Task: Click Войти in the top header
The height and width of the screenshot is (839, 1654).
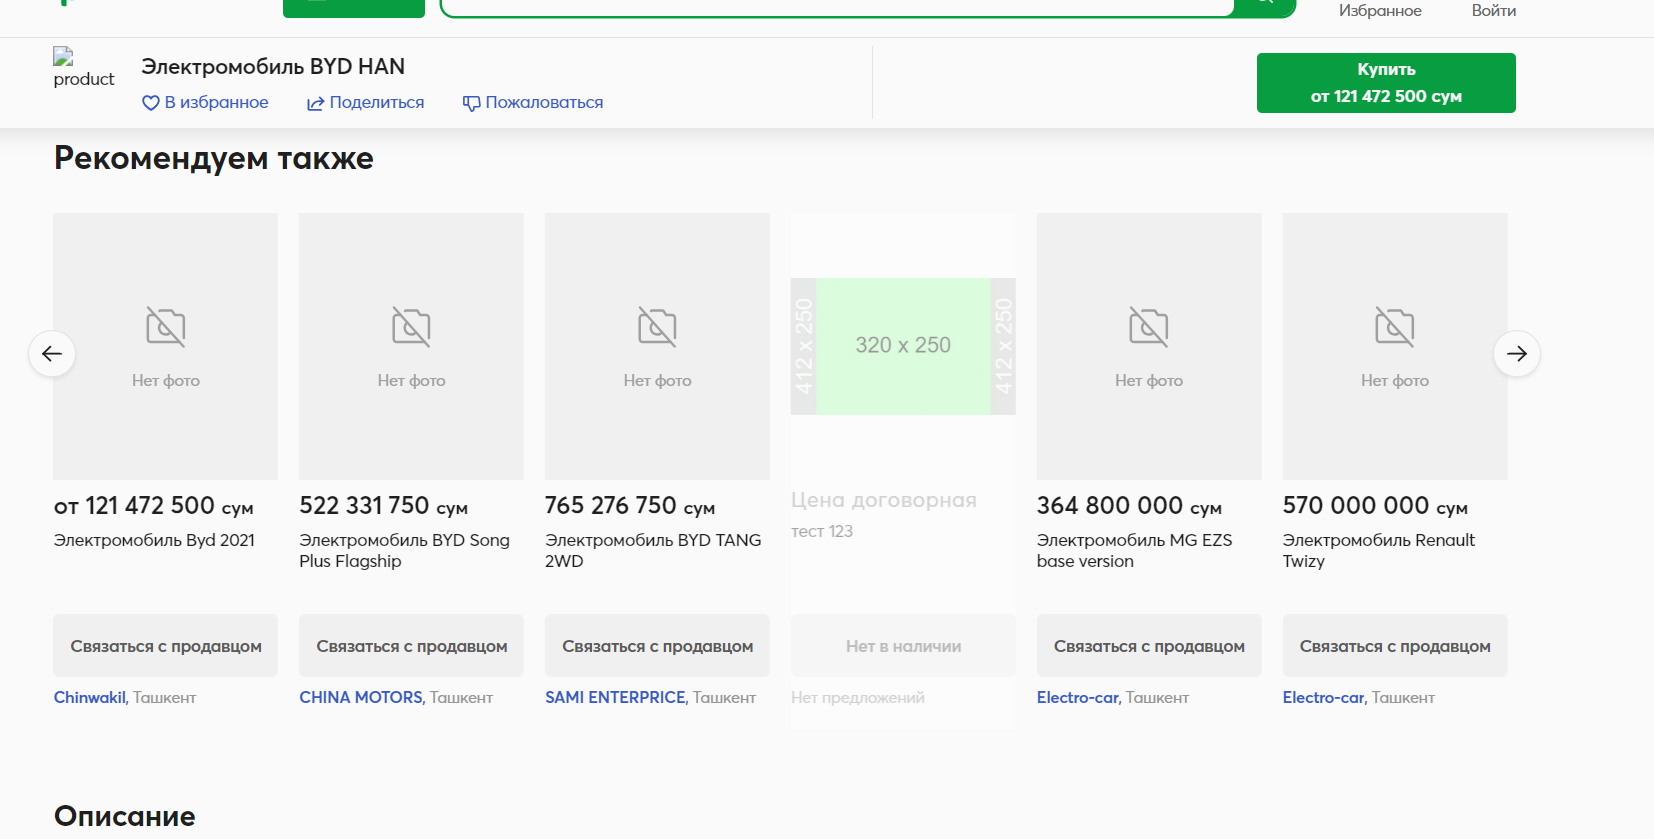Action: (x=1494, y=11)
